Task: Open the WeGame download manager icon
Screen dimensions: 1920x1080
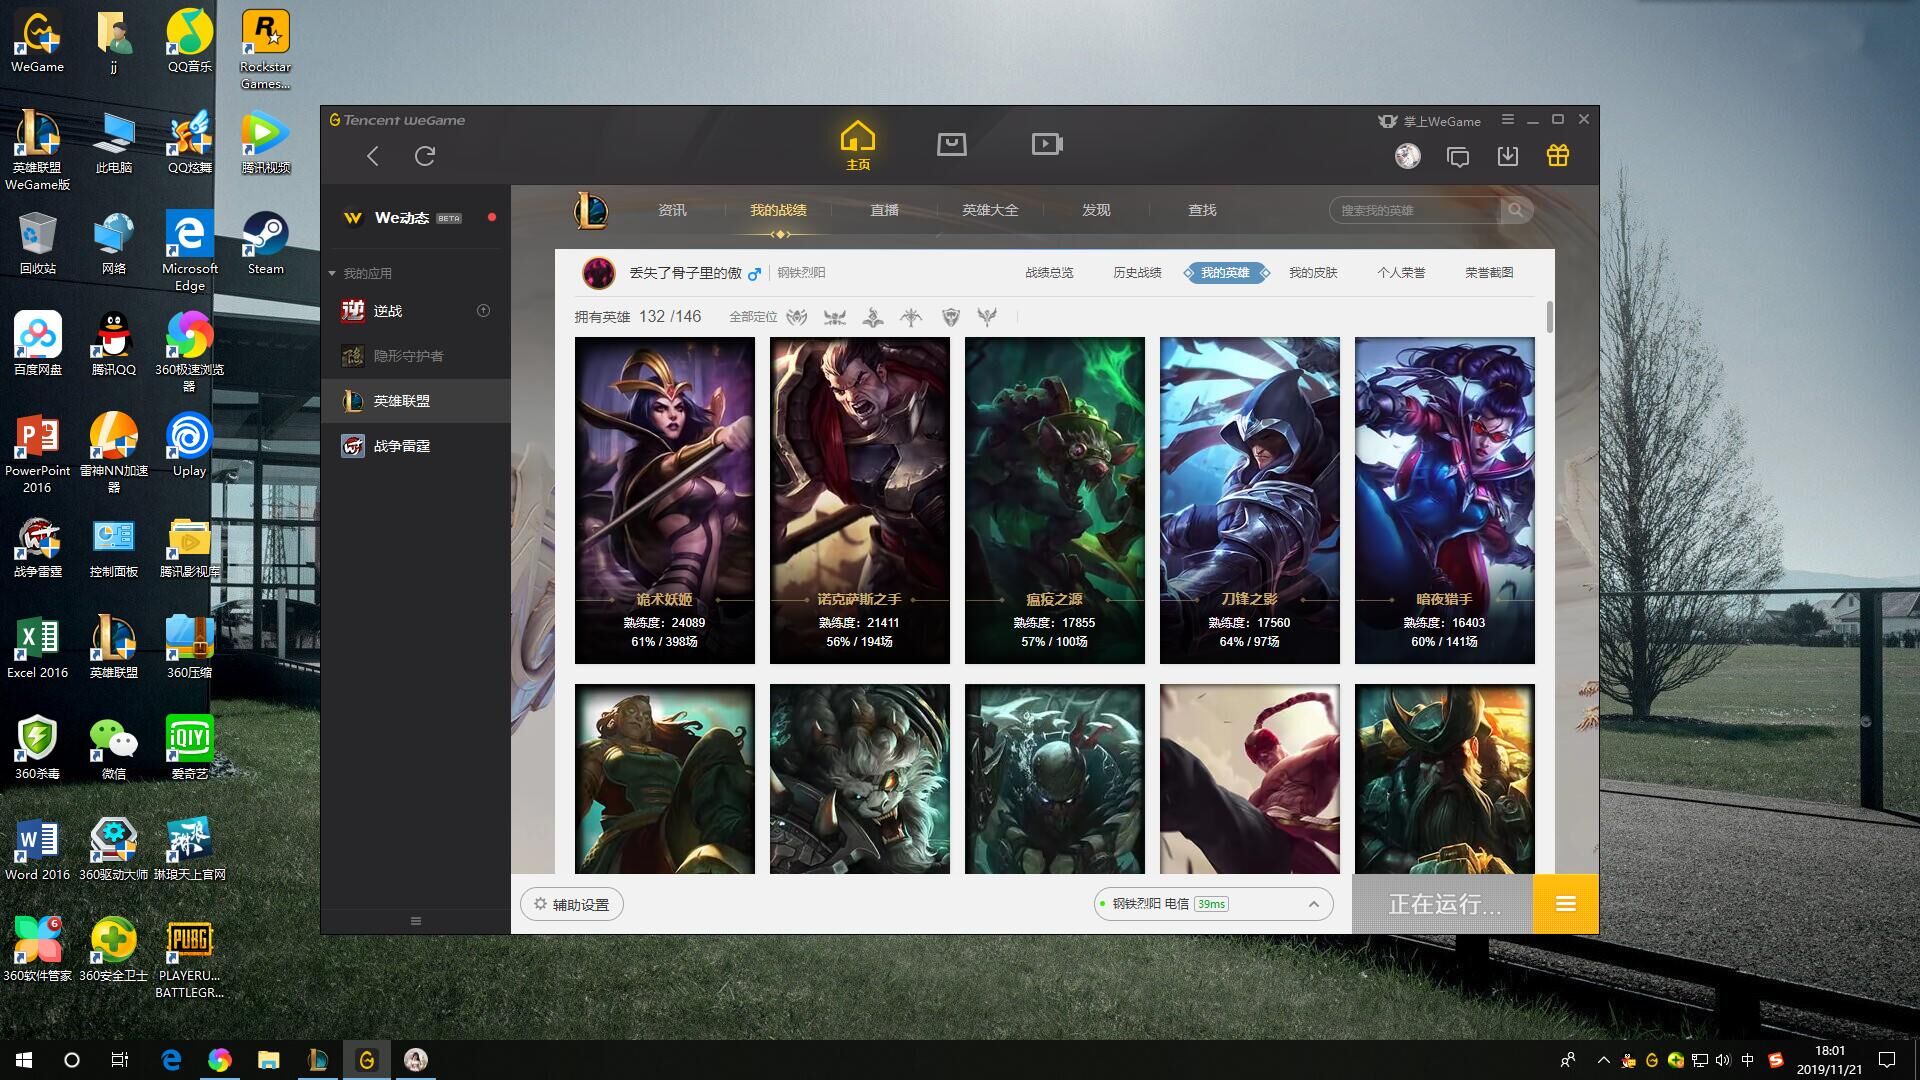Action: click(x=1508, y=156)
